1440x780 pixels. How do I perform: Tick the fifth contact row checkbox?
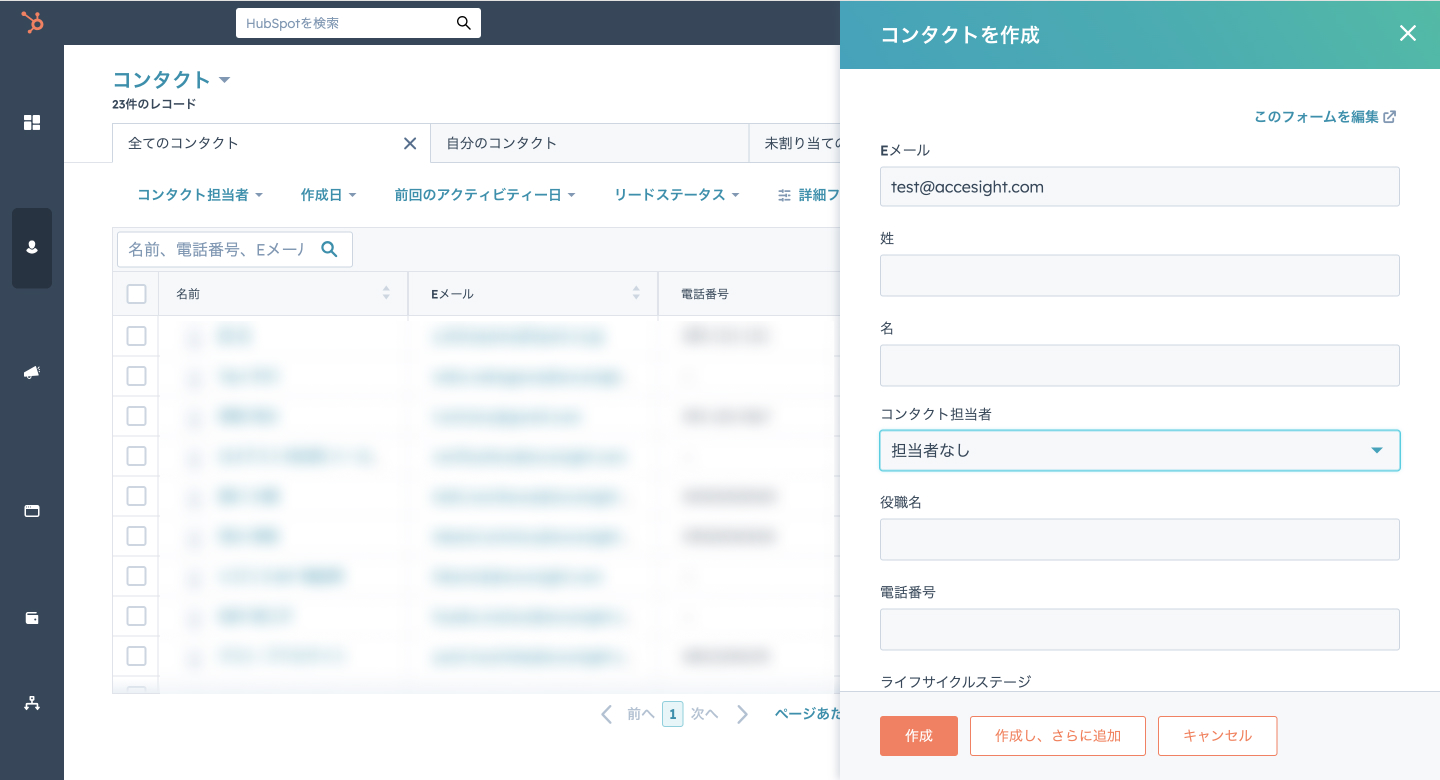click(x=136, y=496)
